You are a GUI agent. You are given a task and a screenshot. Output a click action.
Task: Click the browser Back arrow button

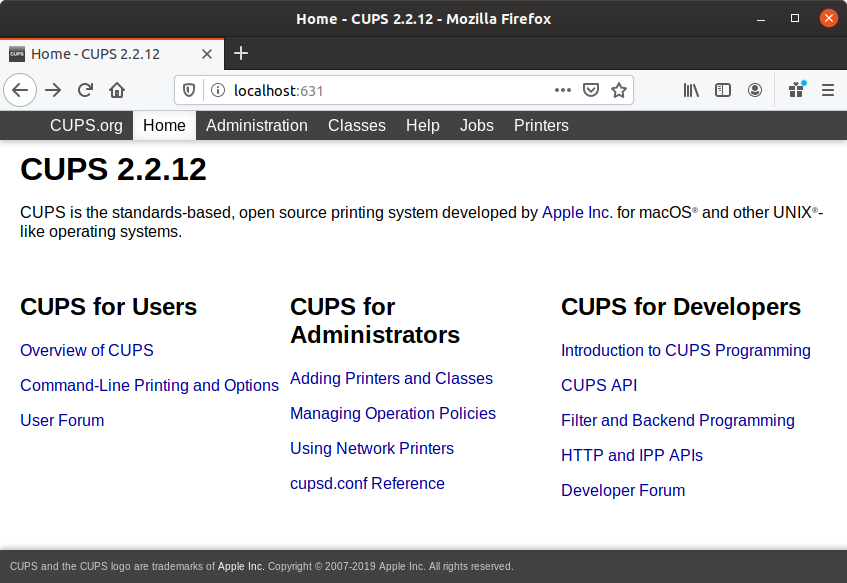click(20, 90)
